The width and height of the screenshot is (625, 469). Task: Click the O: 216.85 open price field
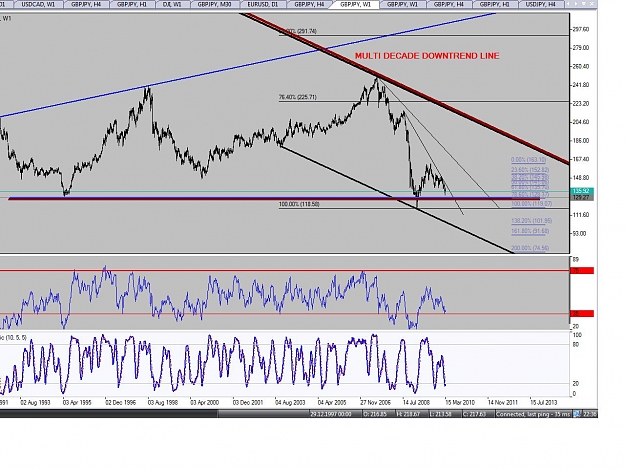click(x=375, y=414)
